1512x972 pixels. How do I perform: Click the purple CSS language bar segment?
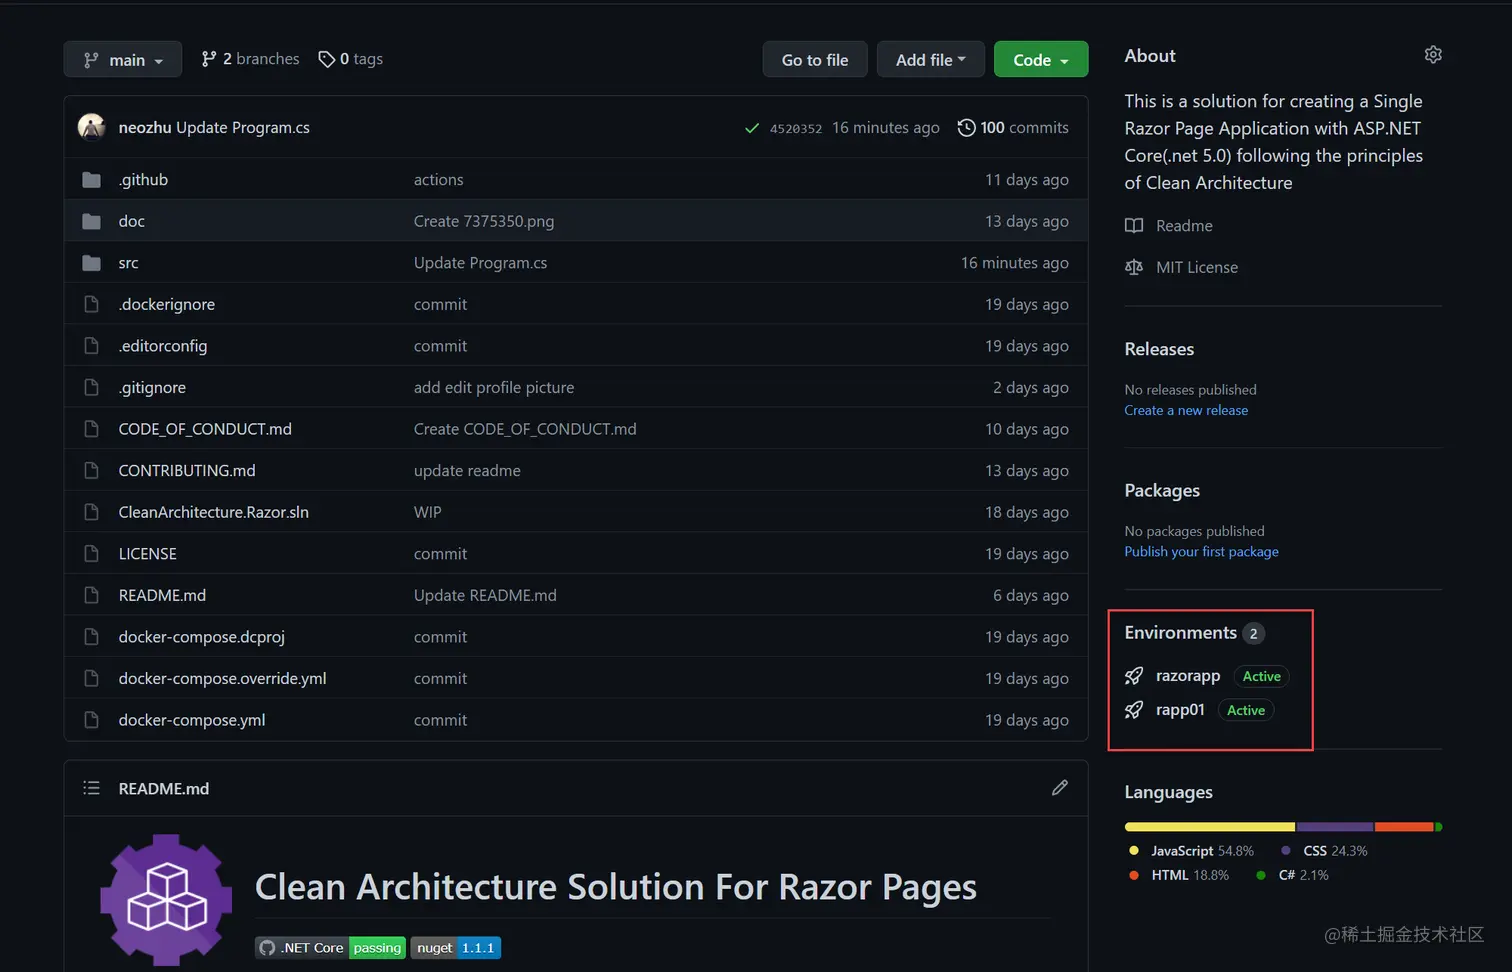pos(1335,827)
